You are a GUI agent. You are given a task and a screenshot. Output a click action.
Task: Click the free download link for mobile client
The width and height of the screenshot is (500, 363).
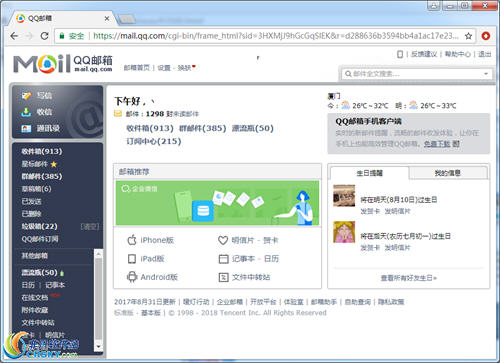pyautogui.click(x=437, y=144)
